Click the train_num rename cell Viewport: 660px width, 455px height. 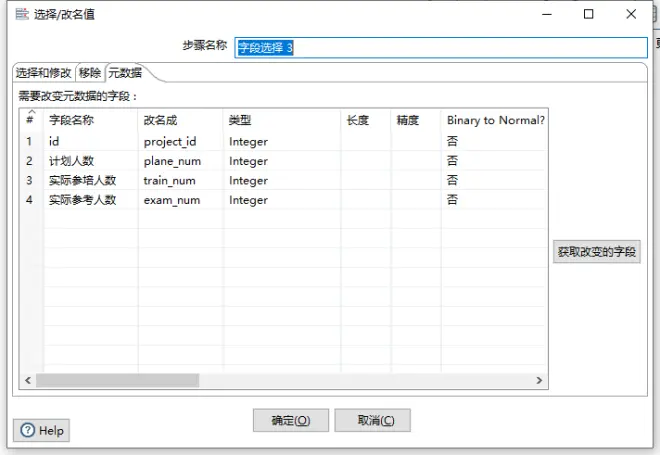(x=181, y=180)
